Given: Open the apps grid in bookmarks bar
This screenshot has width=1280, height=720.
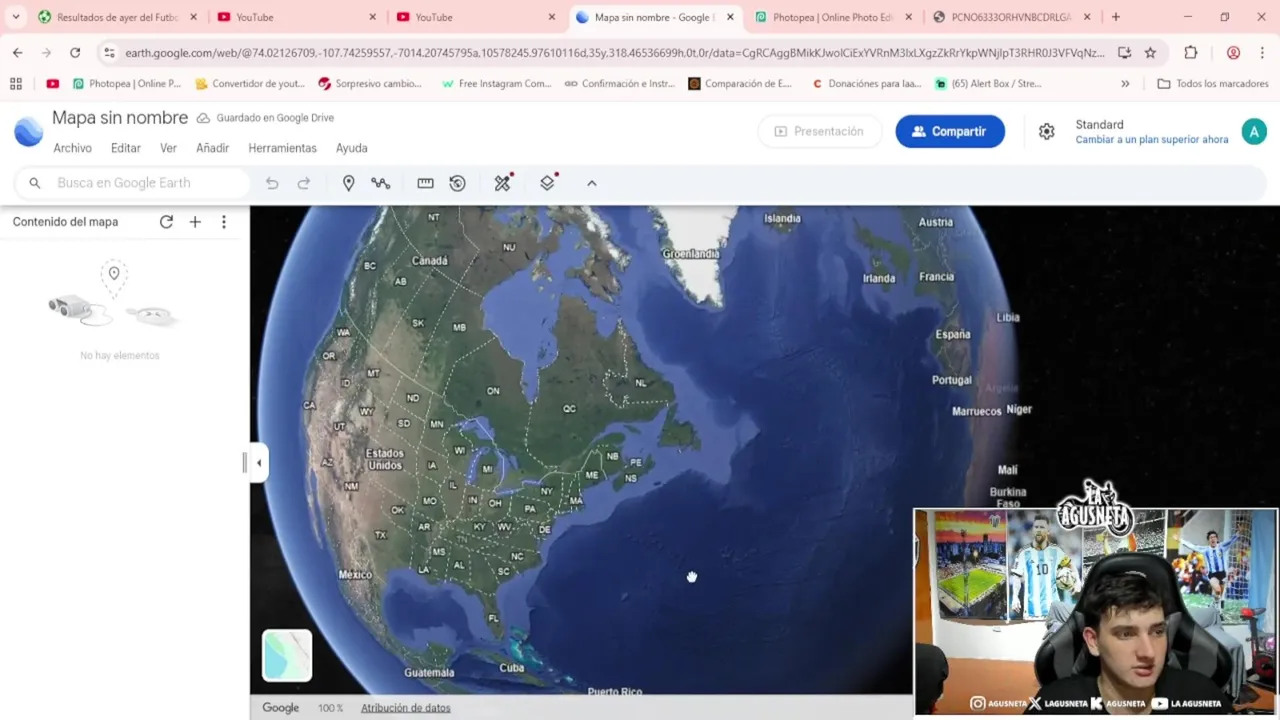Looking at the screenshot, I should (16, 84).
